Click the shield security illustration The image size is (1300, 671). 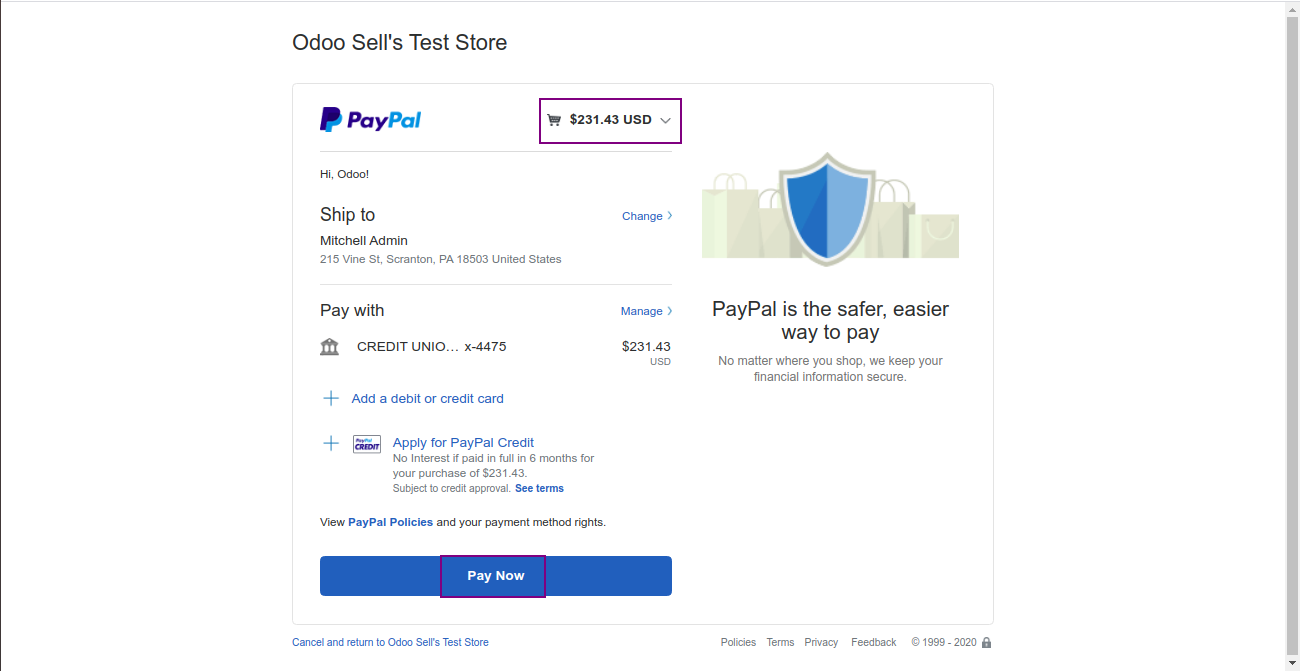click(826, 209)
